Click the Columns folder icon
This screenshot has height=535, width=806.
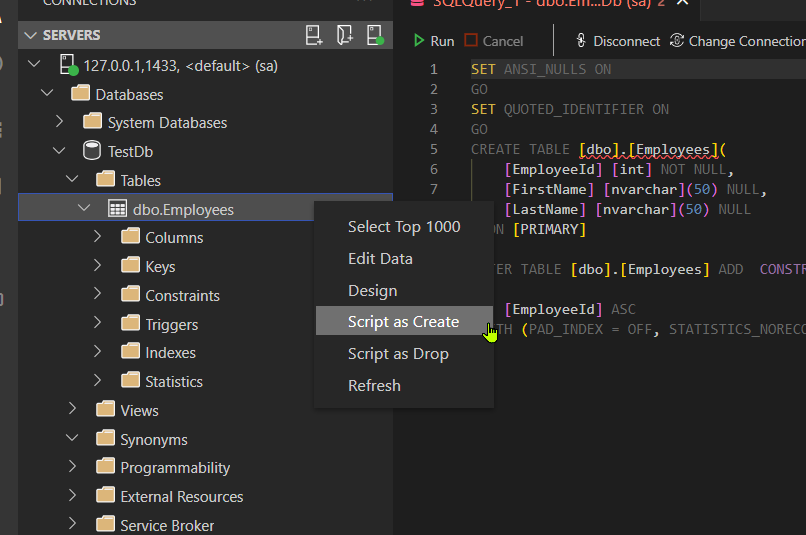131,237
